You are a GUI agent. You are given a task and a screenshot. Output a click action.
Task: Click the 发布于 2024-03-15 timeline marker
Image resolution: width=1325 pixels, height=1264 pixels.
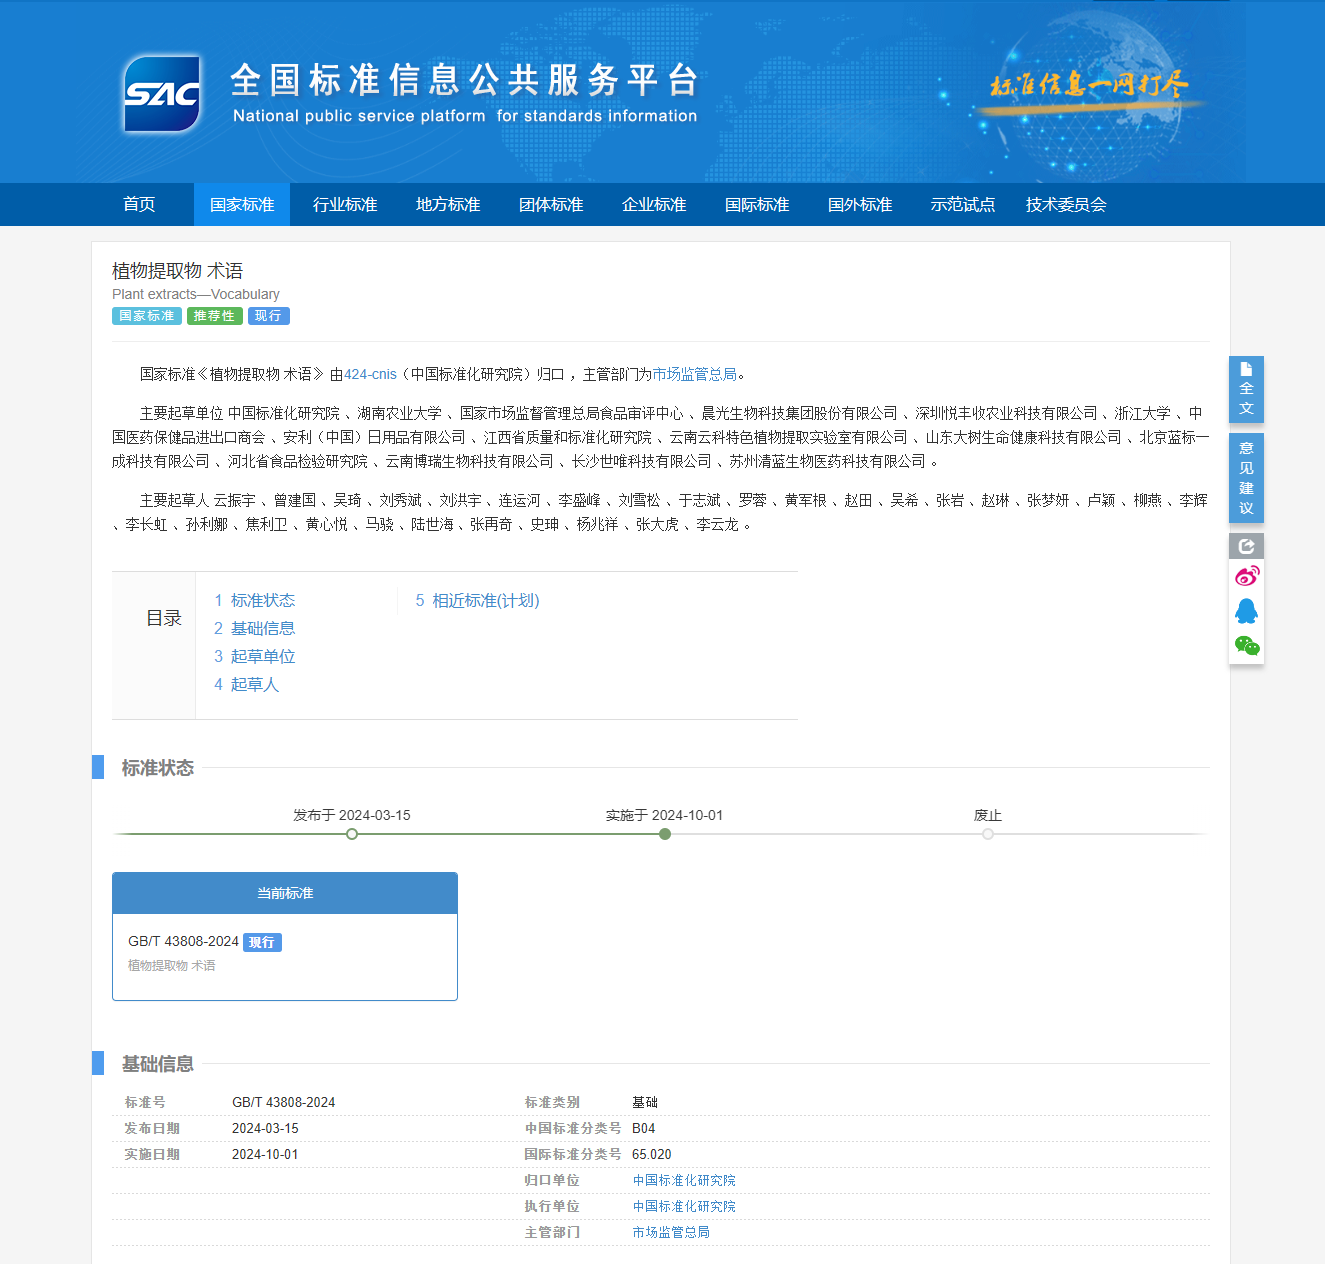(352, 834)
